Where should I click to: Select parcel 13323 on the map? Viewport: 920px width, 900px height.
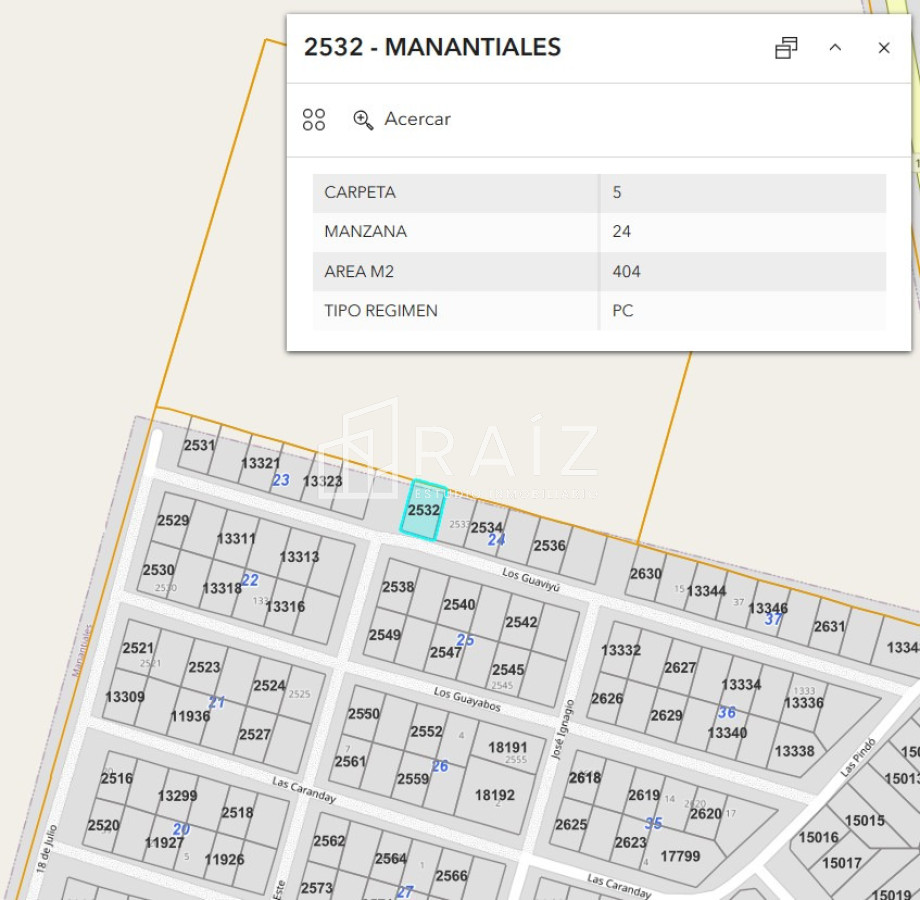pyautogui.click(x=322, y=481)
